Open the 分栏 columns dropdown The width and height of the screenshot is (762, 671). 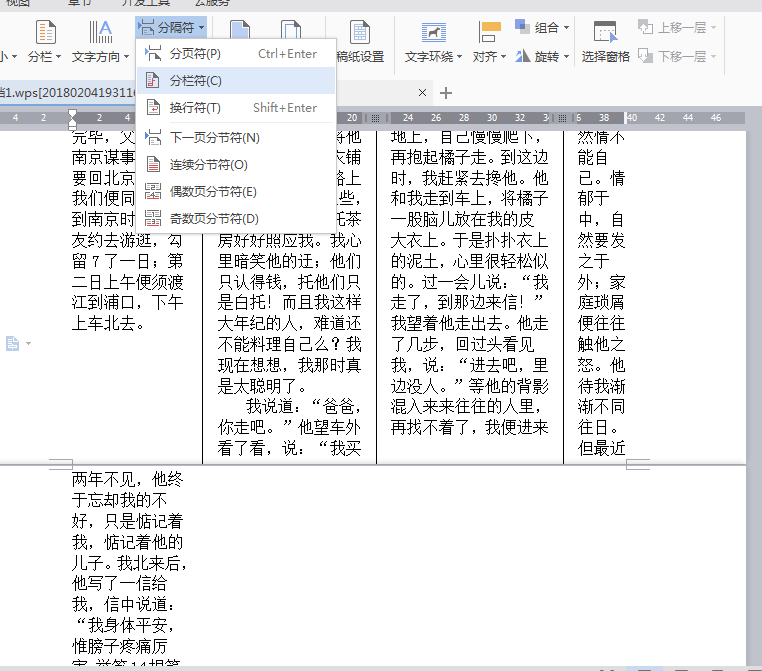coord(45,57)
